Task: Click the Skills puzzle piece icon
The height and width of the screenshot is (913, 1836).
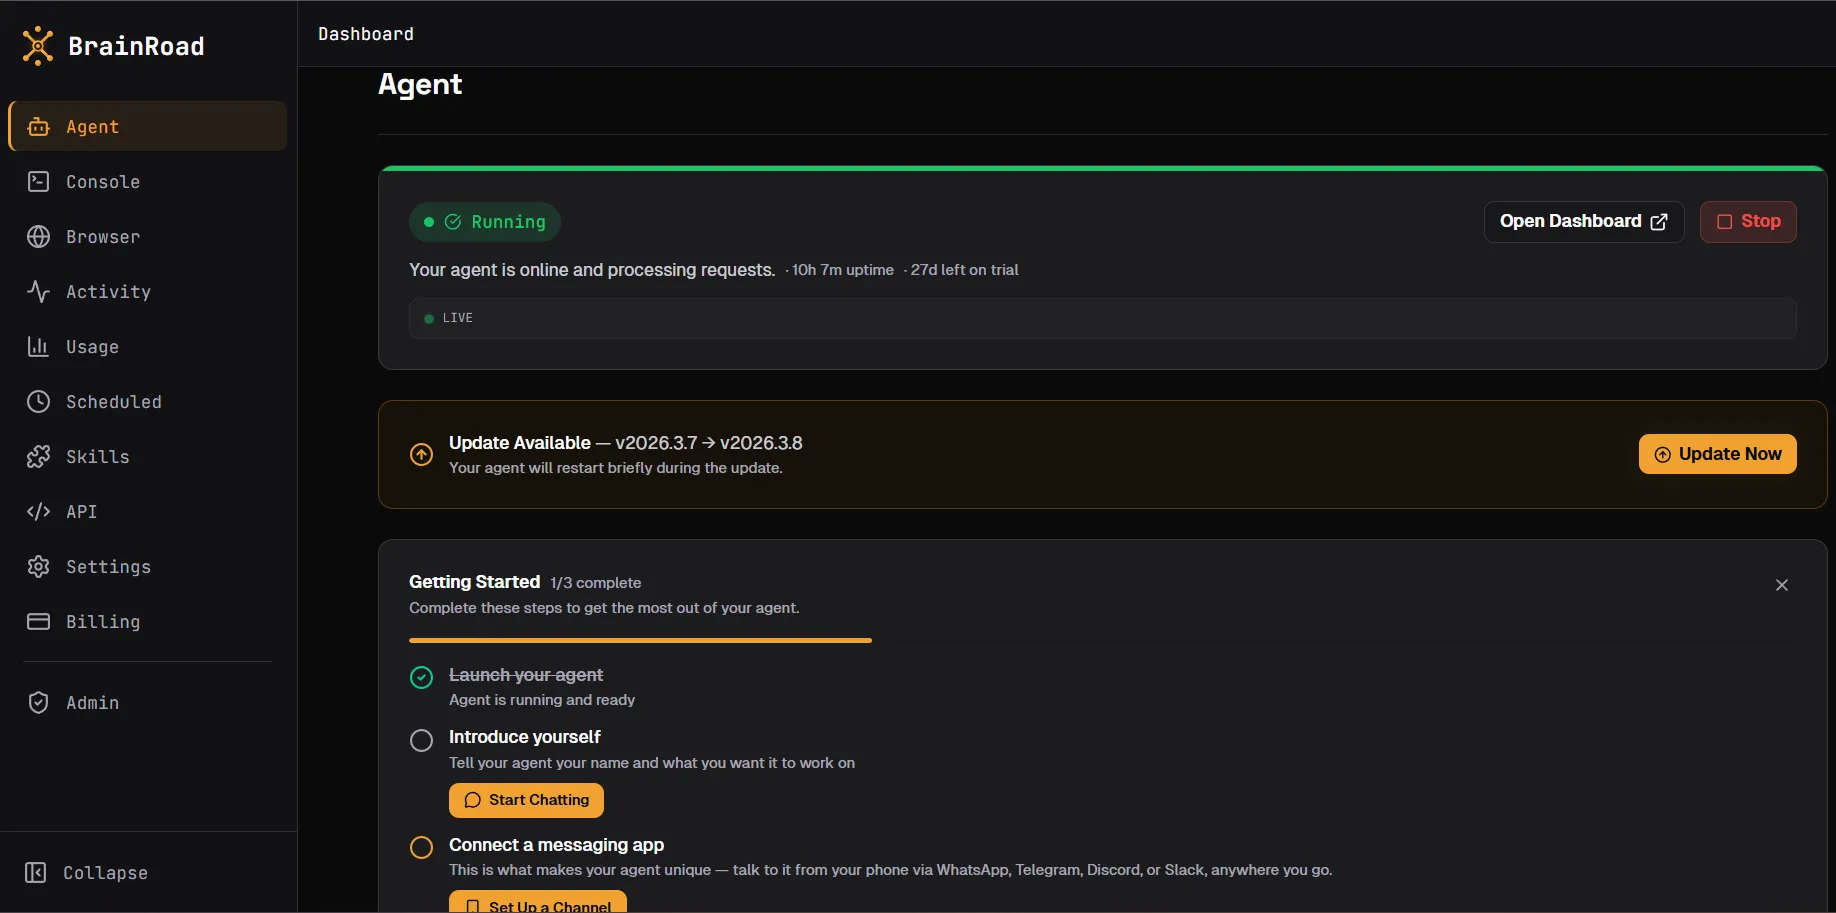Action: [x=39, y=456]
